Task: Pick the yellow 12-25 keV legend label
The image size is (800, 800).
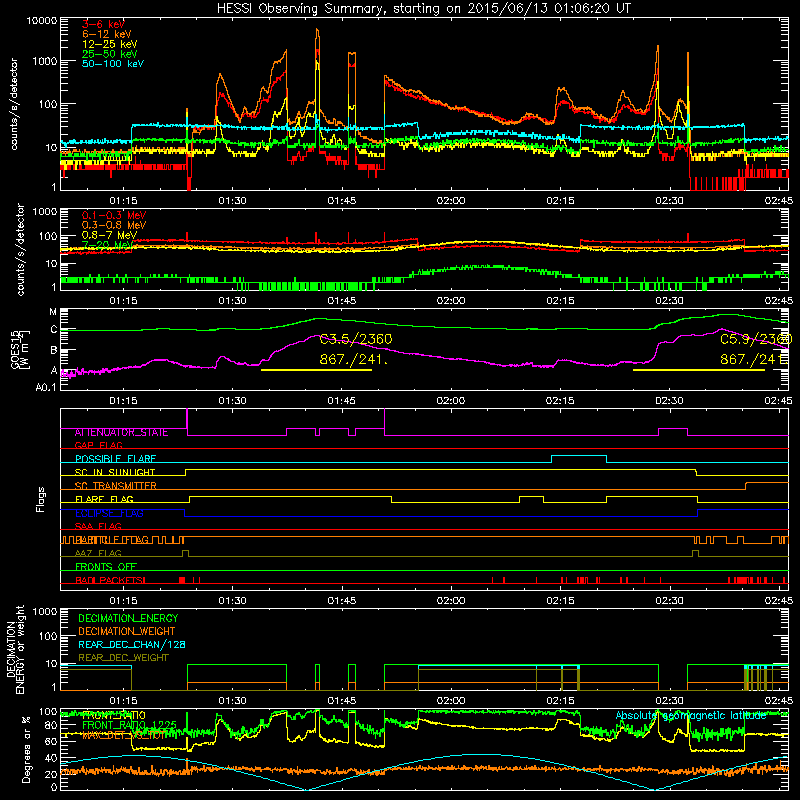Action: pyautogui.click(x=110, y=44)
